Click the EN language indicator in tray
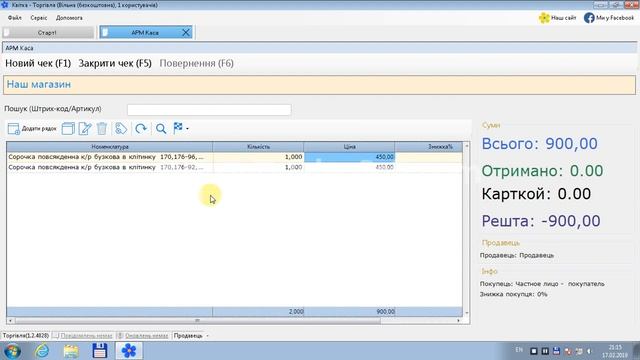 pos(519,350)
